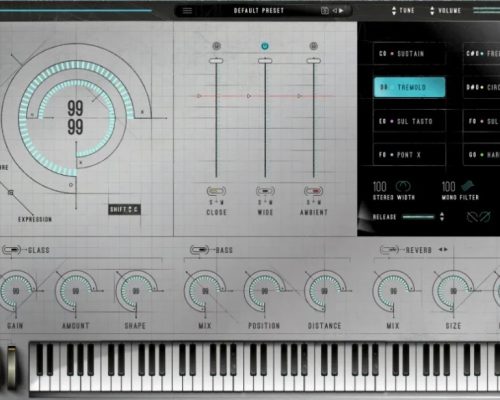Screen dimensions: 500x400
Task: Click the small square icon on Expression line
Action: coord(11,192)
